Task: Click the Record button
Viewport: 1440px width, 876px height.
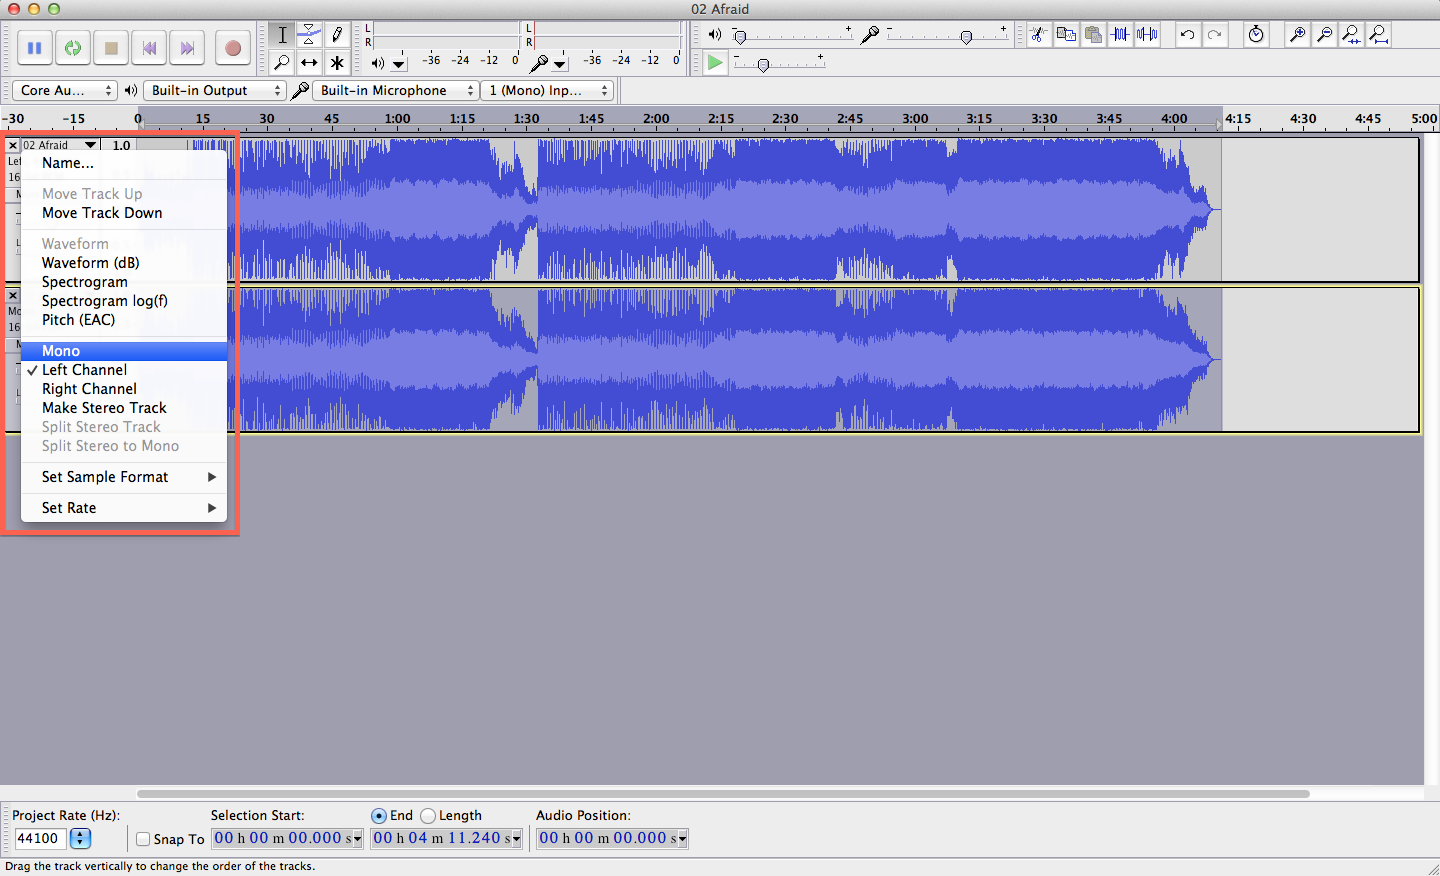Action: 232,47
